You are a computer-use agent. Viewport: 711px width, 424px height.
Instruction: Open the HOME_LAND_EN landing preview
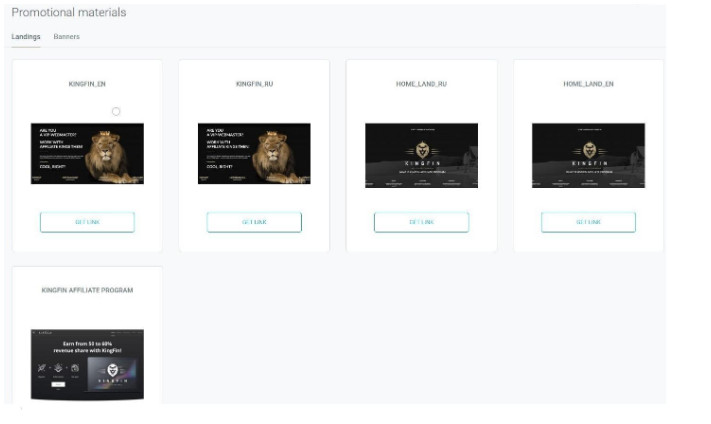pyautogui.click(x=588, y=155)
